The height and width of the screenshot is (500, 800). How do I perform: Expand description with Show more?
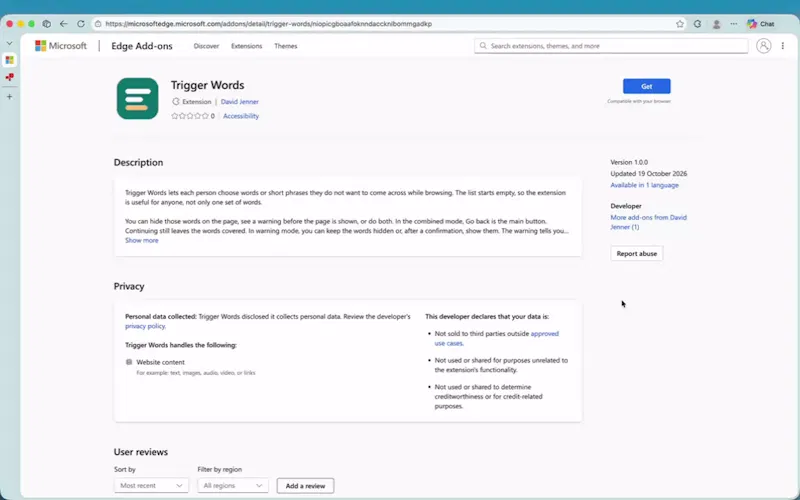coord(142,240)
